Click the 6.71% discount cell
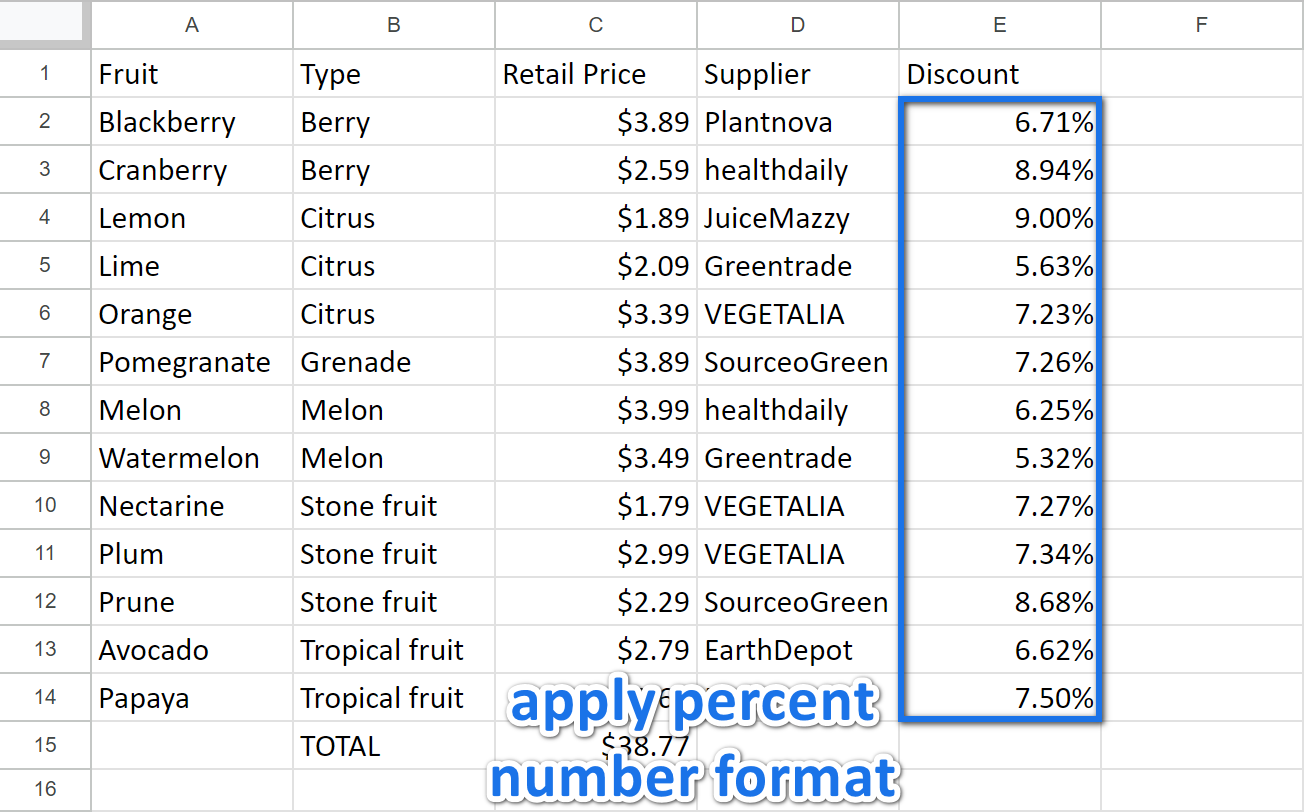Viewport: 1304px width, 812px height. (1000, 122)
